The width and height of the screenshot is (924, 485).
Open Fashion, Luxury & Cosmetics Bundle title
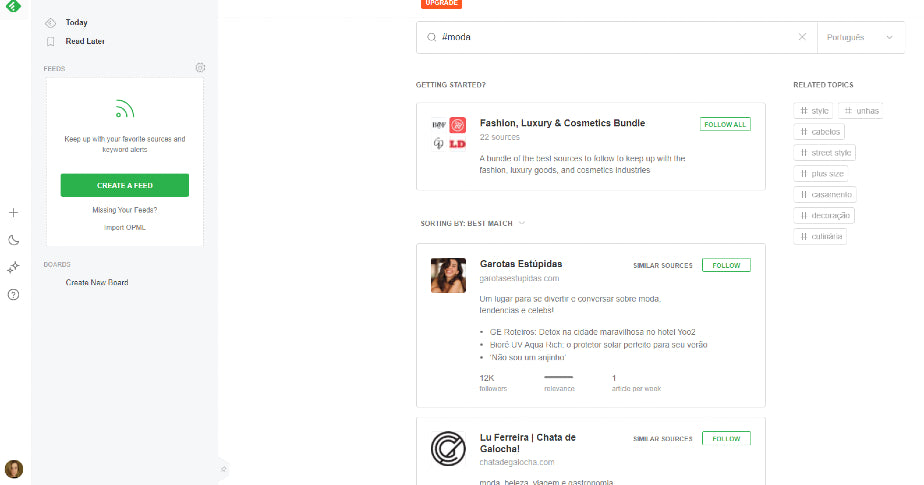click(562, 123)
